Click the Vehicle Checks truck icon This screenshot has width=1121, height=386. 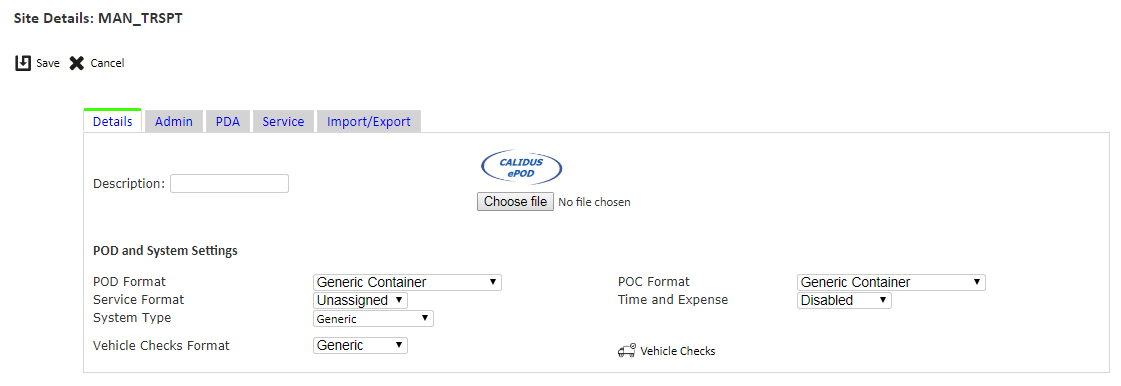click(x=627, y=350)
